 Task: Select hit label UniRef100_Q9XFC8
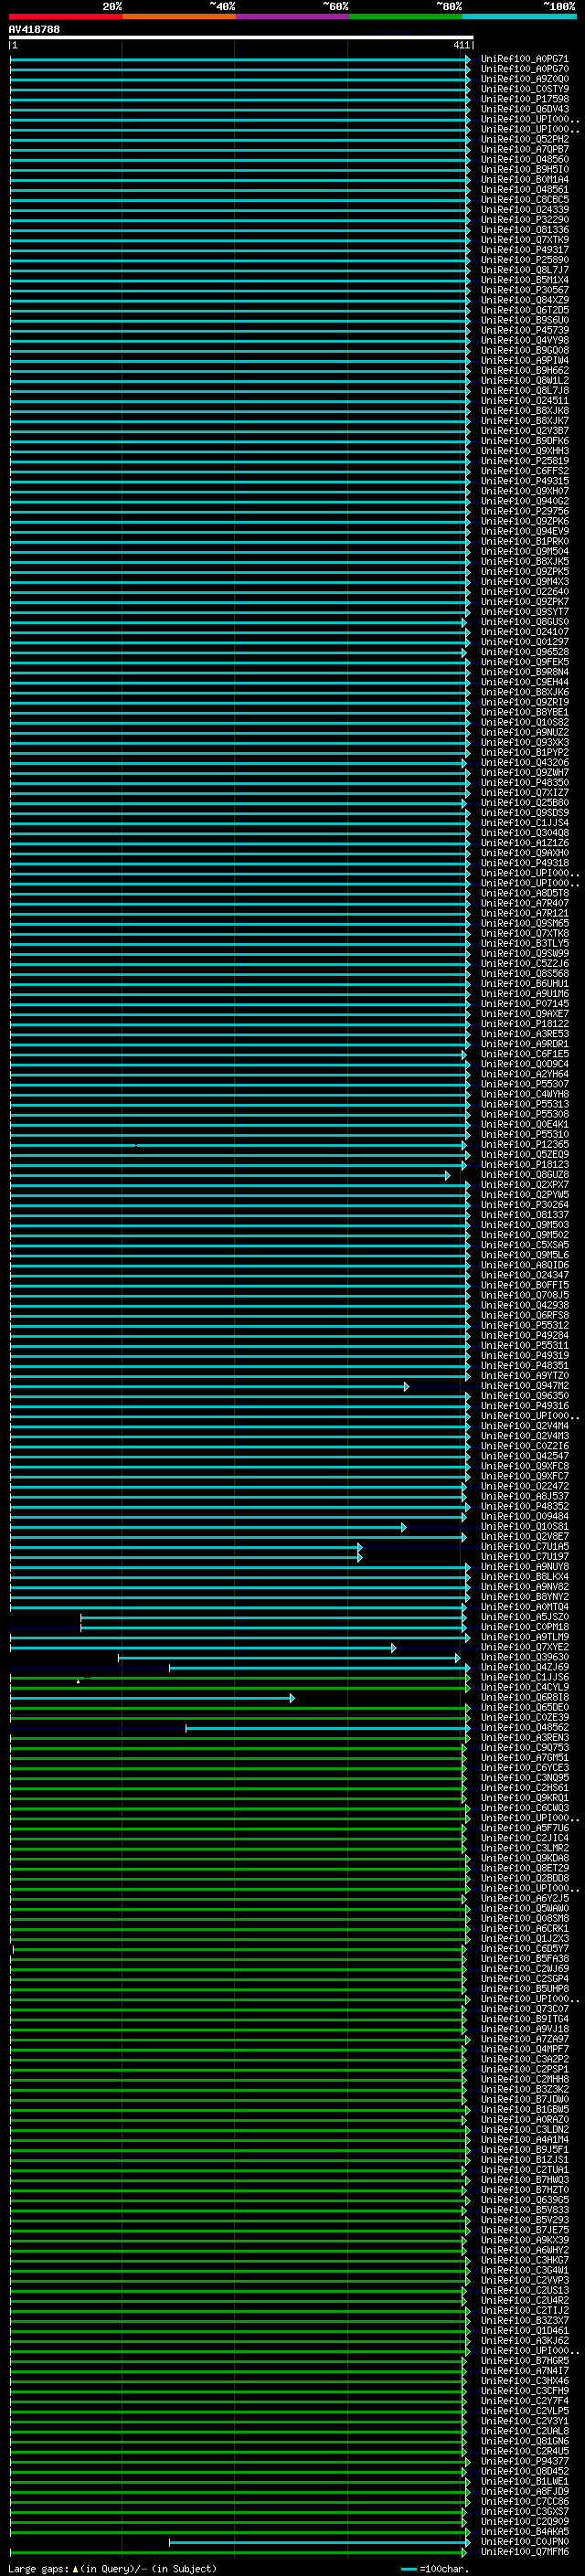point(525,1466)
